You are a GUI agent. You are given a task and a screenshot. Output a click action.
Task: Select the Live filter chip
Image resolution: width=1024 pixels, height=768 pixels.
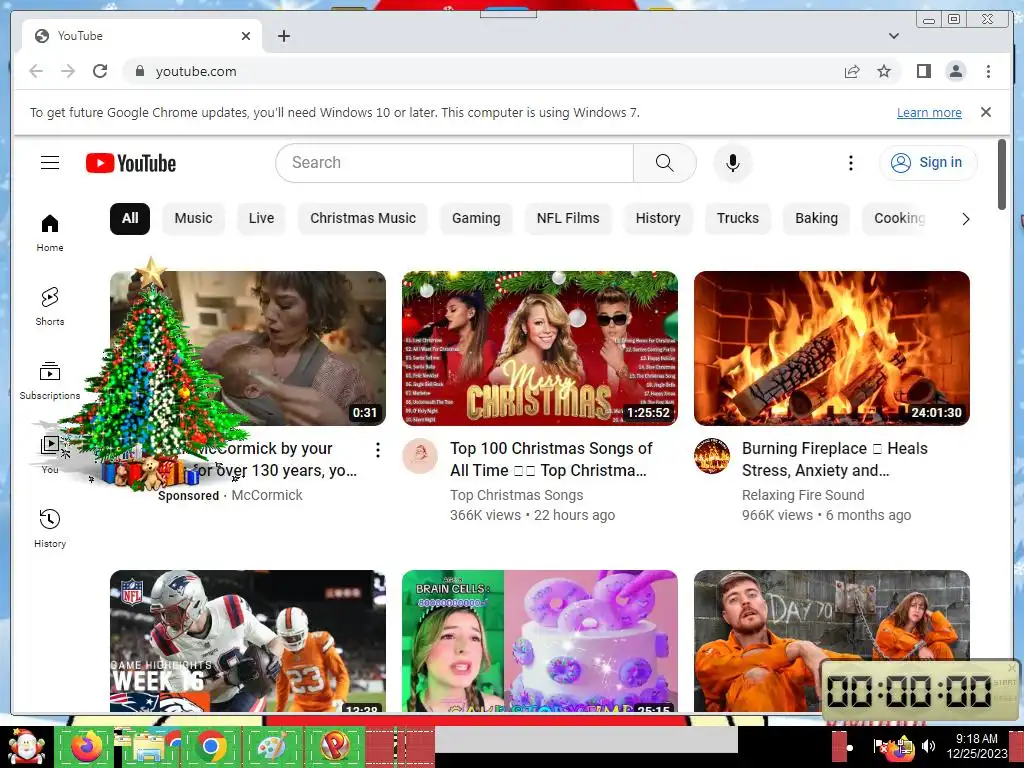tap(261, 218)
